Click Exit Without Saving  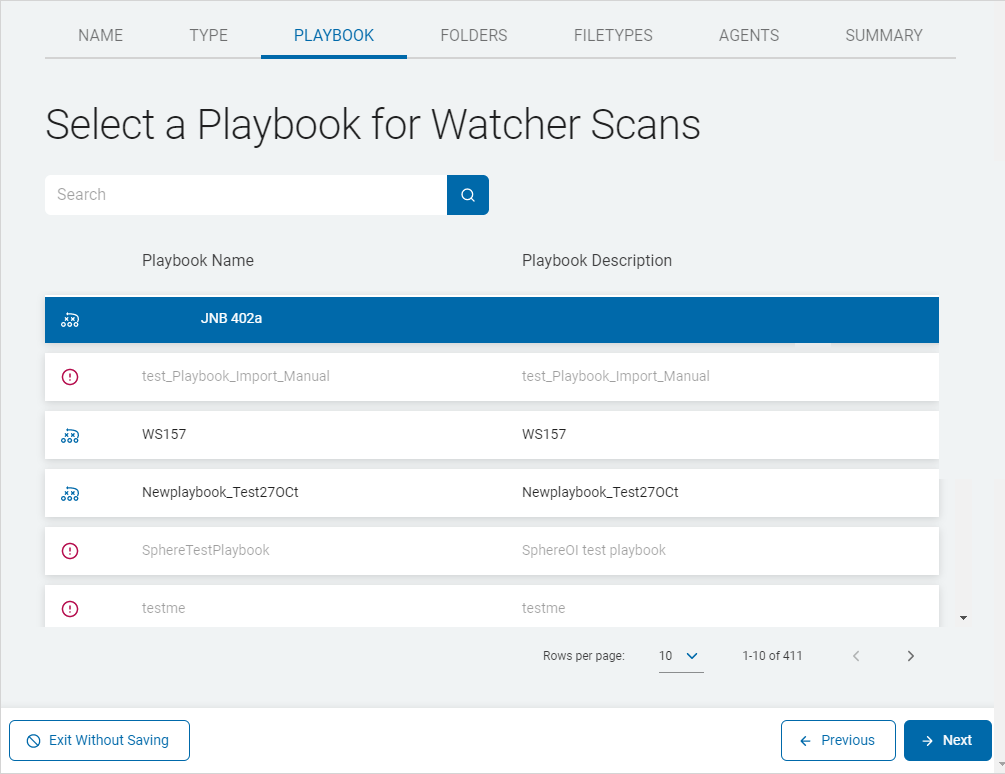[x=99, y=740]
